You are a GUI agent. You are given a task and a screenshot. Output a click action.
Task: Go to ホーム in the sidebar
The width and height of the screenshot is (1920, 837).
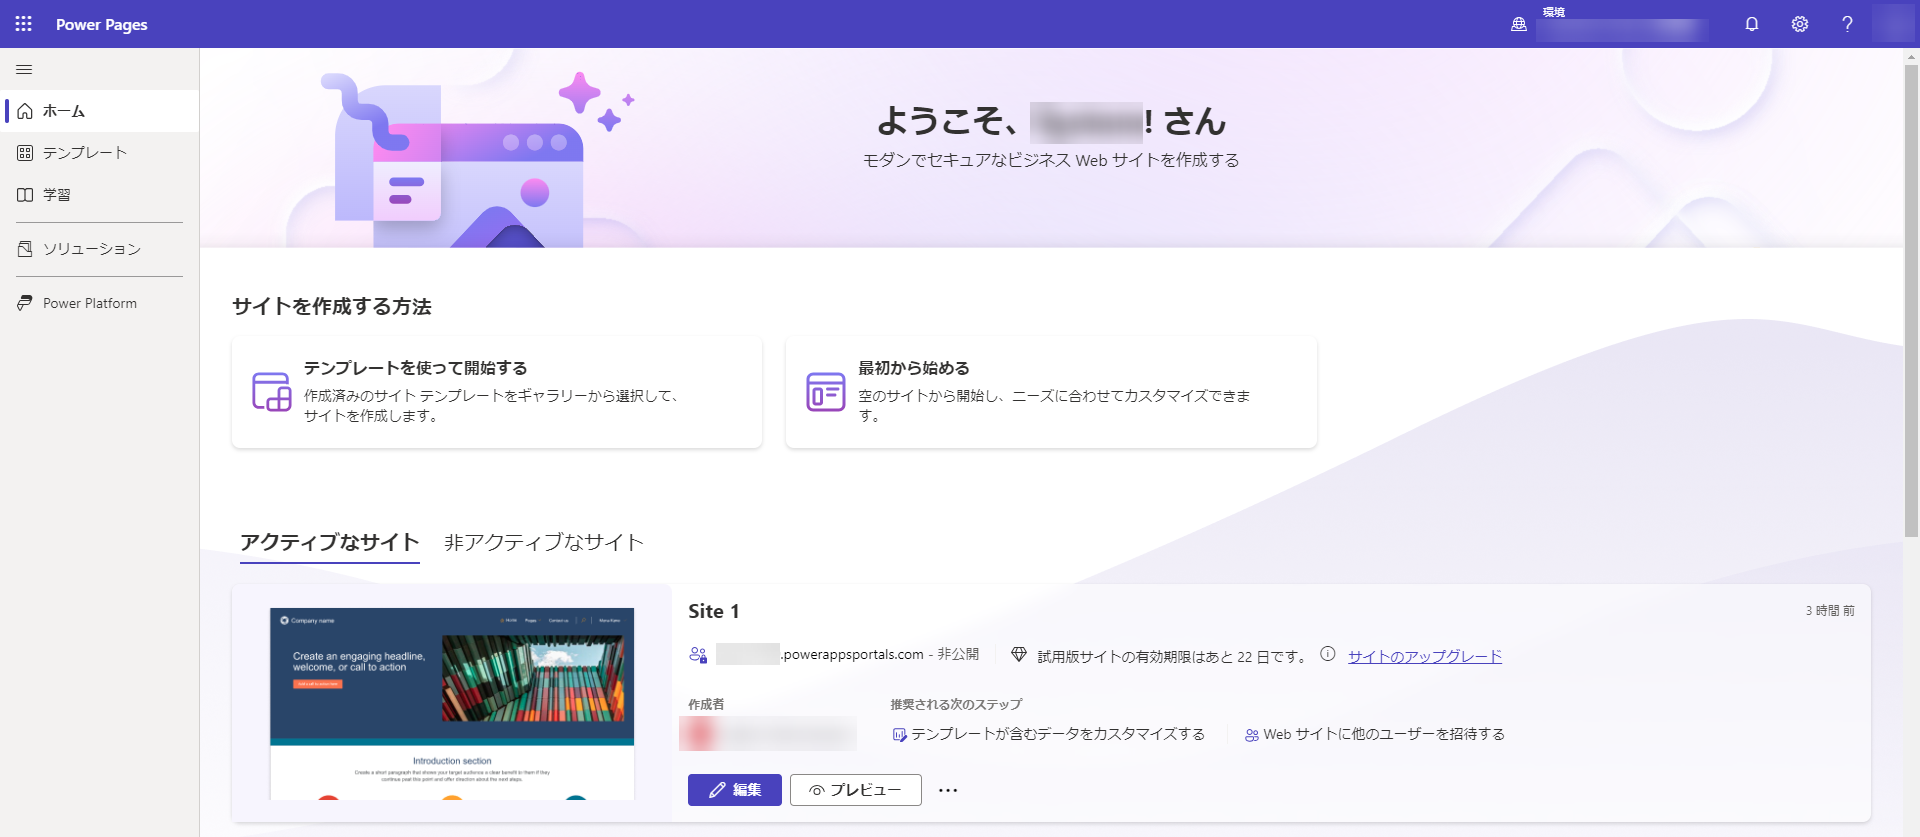(100, 111)
